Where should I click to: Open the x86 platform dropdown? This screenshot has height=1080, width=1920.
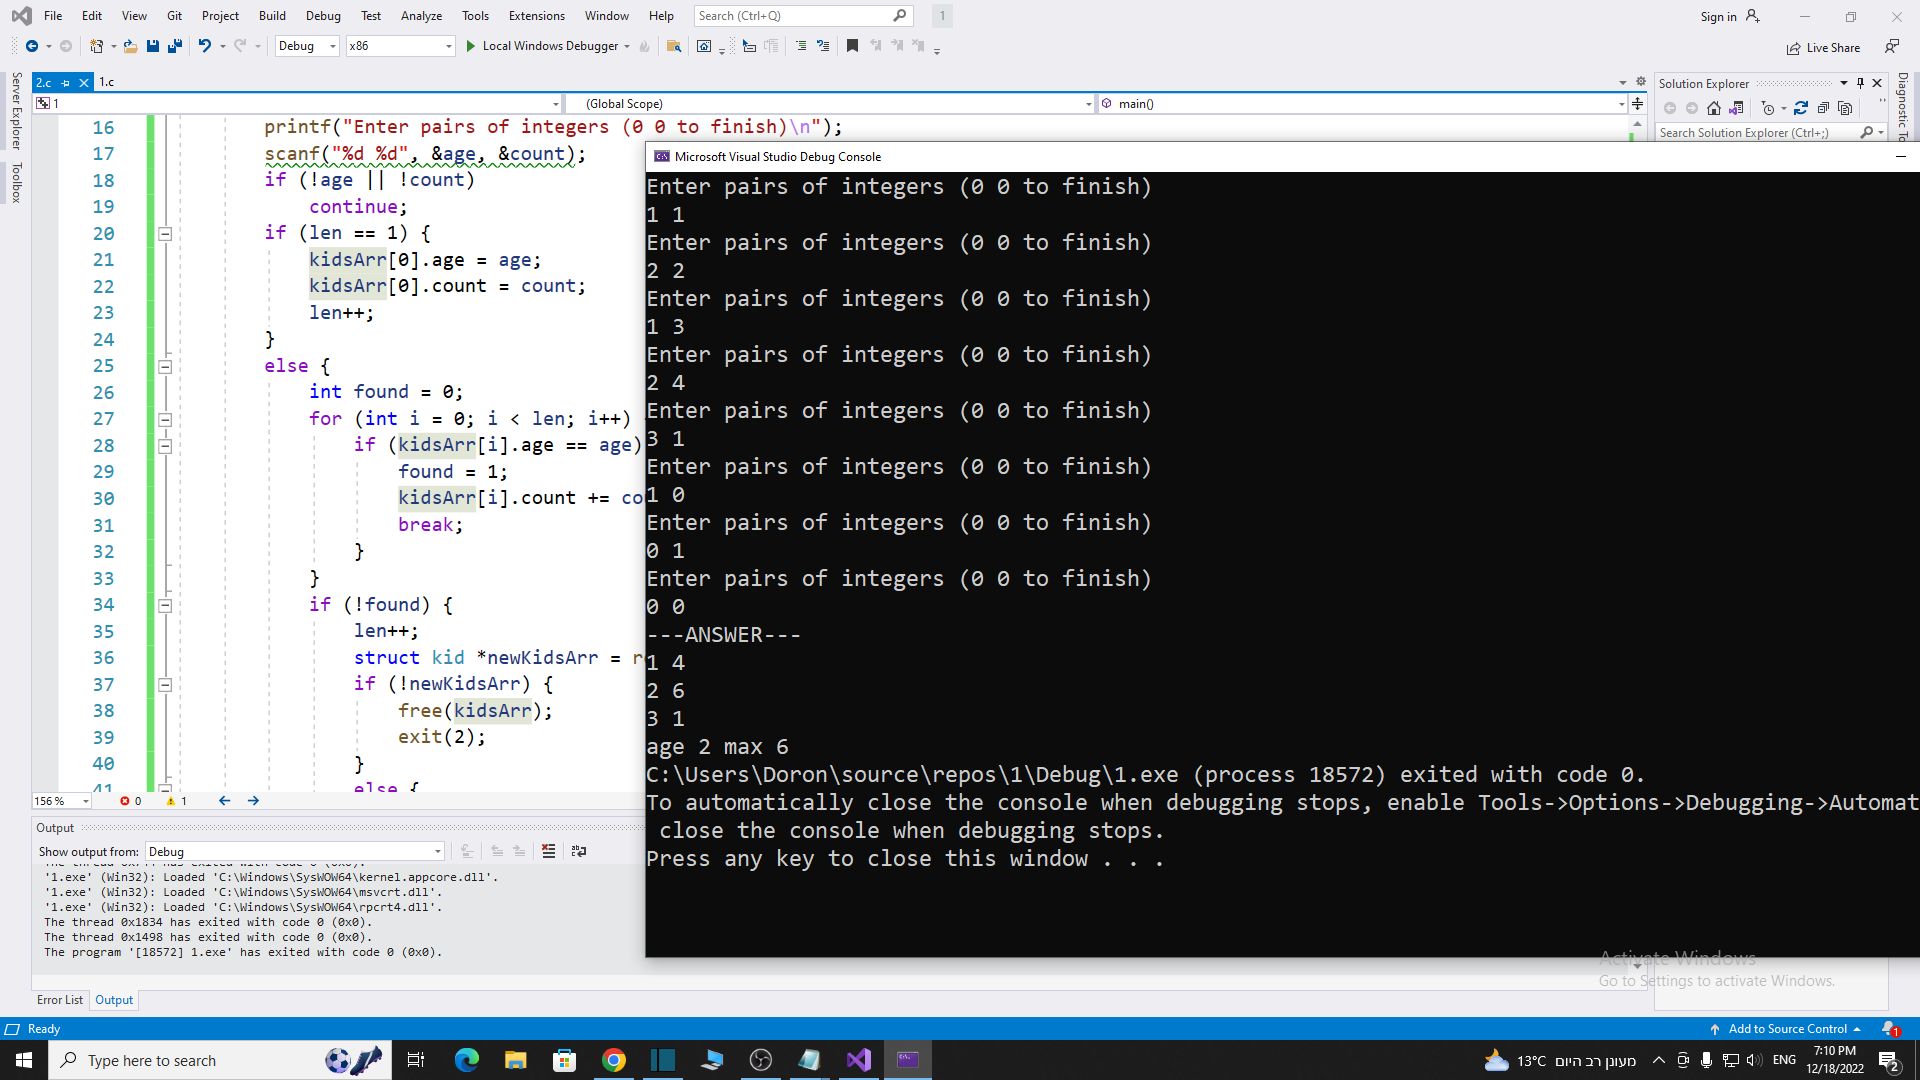447,46
